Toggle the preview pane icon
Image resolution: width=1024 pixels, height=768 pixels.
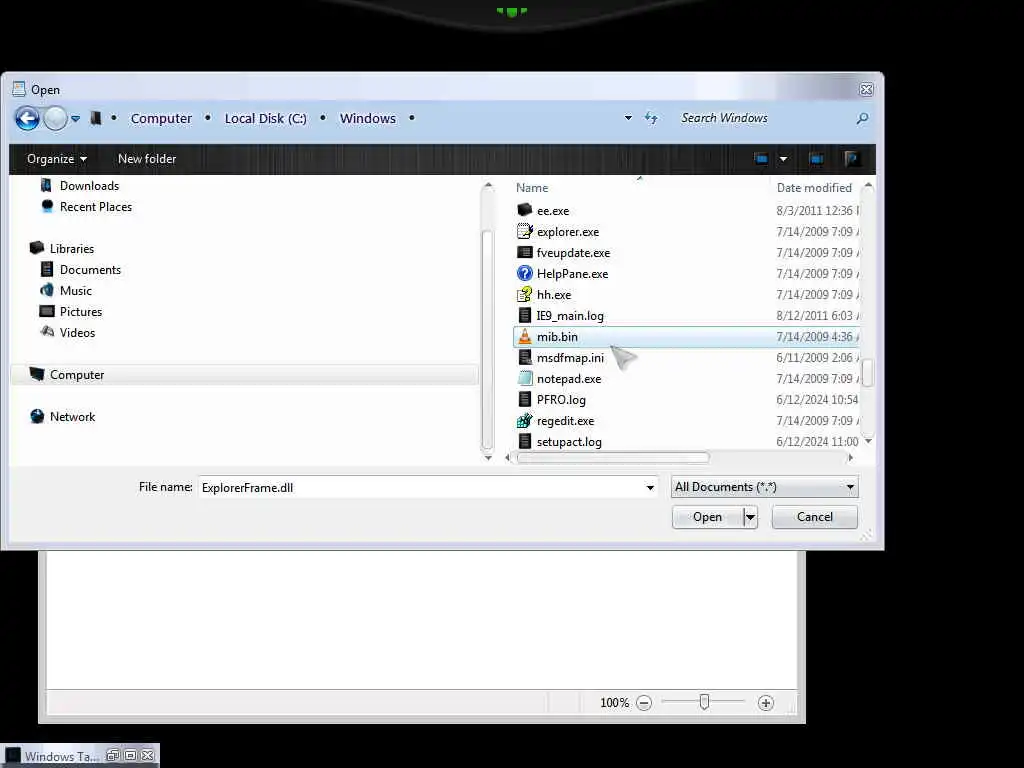pos(816,159)
